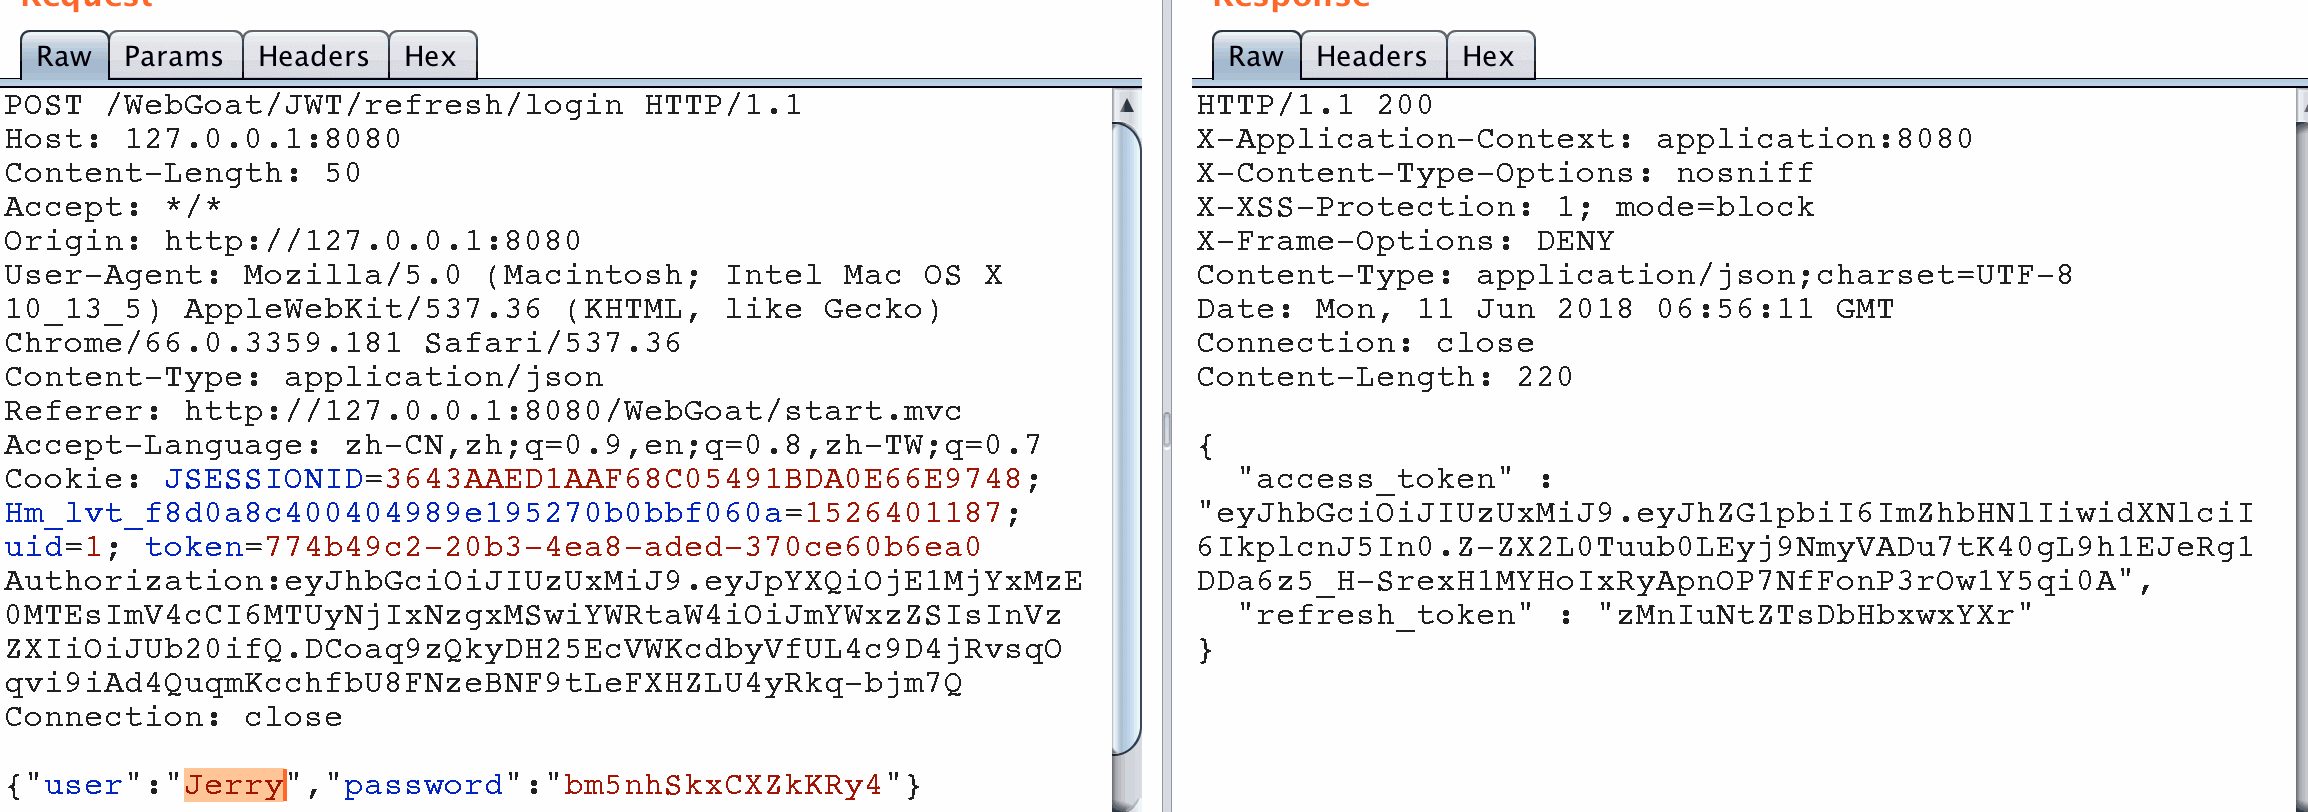
Task: Click the request Connection: close line
Action: pos(173,717)
